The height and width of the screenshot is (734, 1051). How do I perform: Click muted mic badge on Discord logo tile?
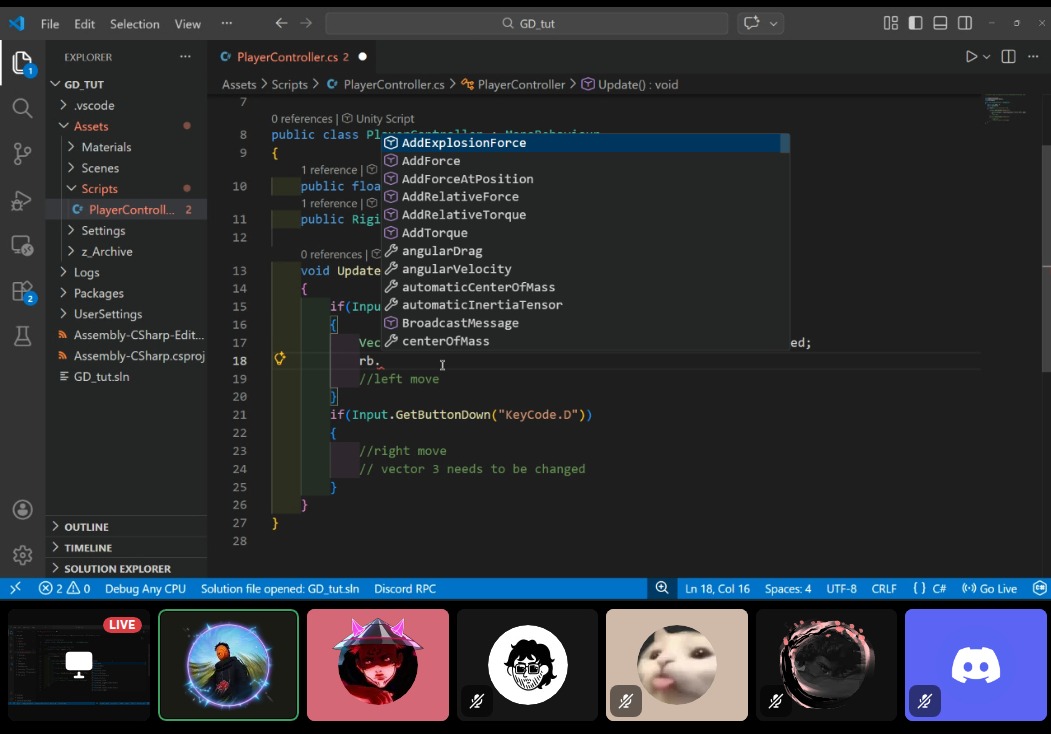coord(925,702)
